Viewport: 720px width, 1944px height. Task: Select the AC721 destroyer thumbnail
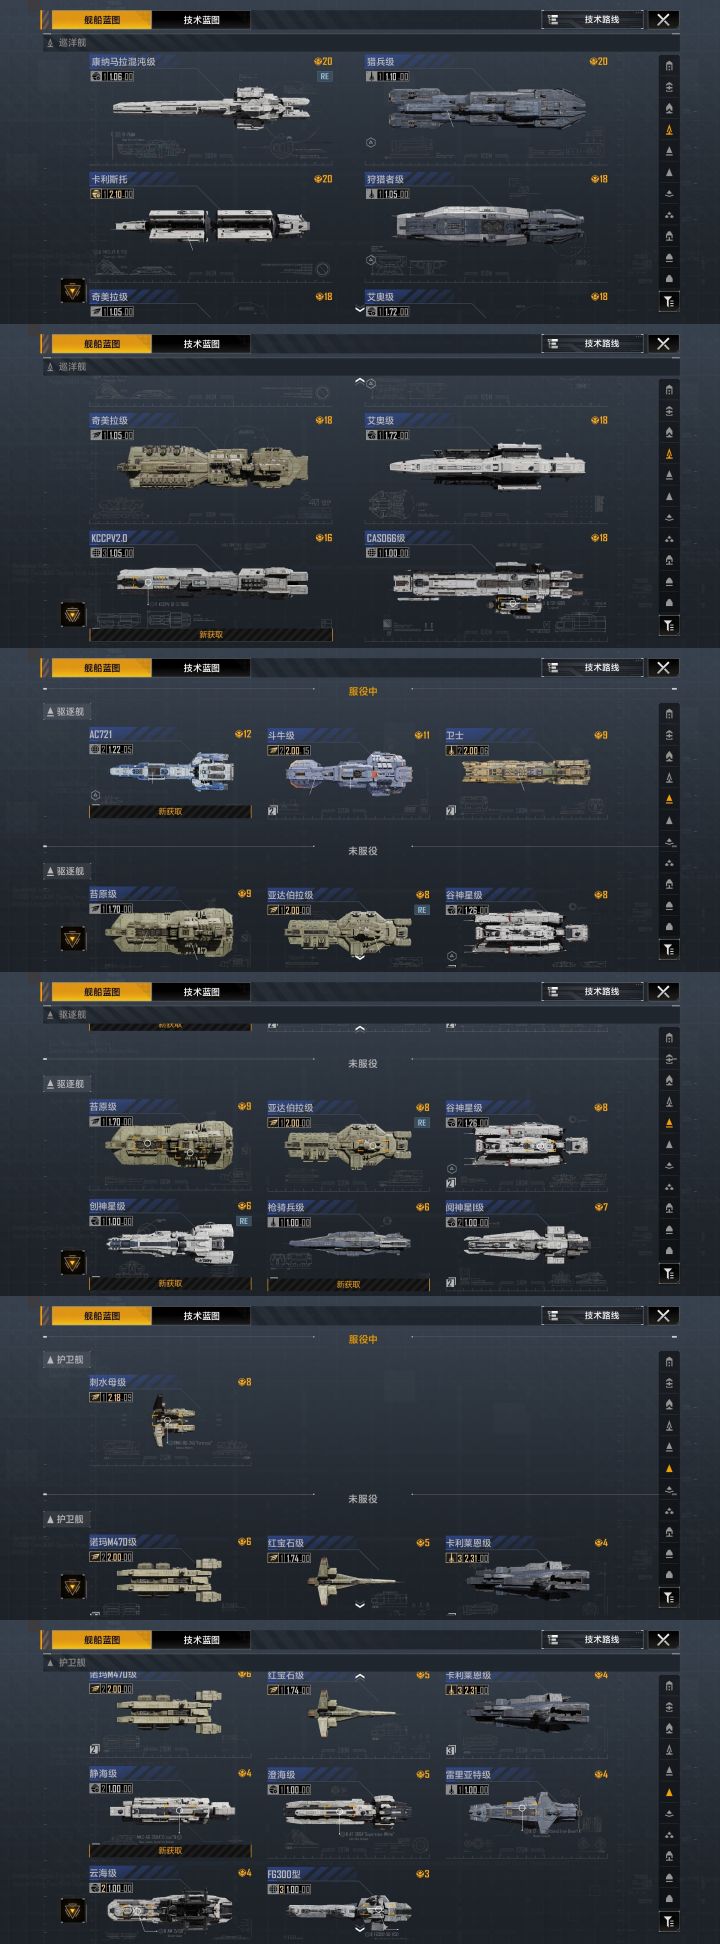pyautogui.click(x=171, y=772)
